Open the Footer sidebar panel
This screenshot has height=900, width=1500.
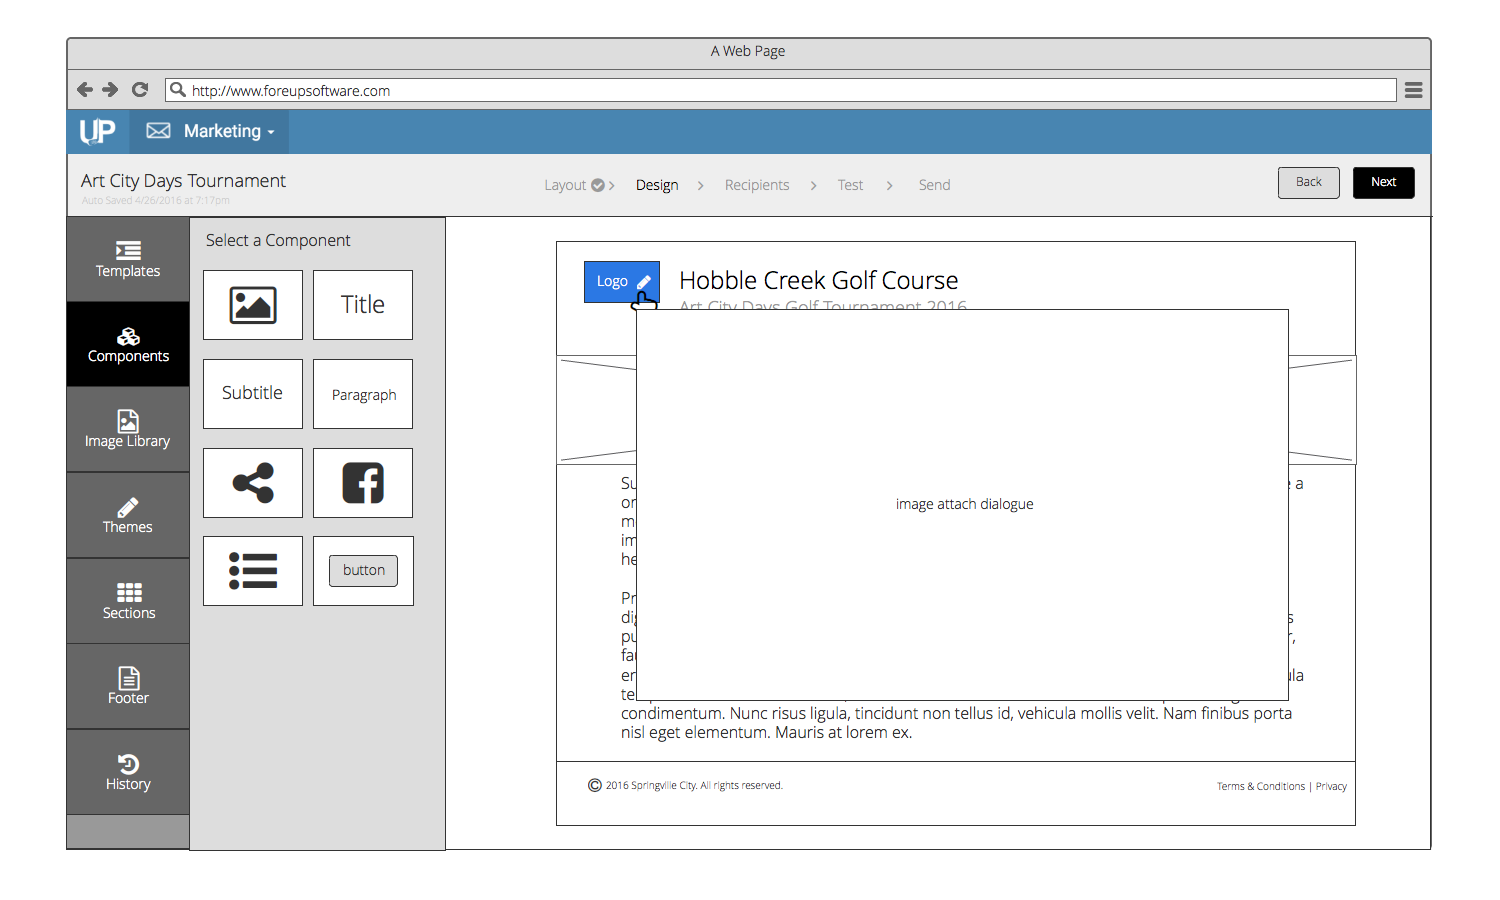pos(128,687)
